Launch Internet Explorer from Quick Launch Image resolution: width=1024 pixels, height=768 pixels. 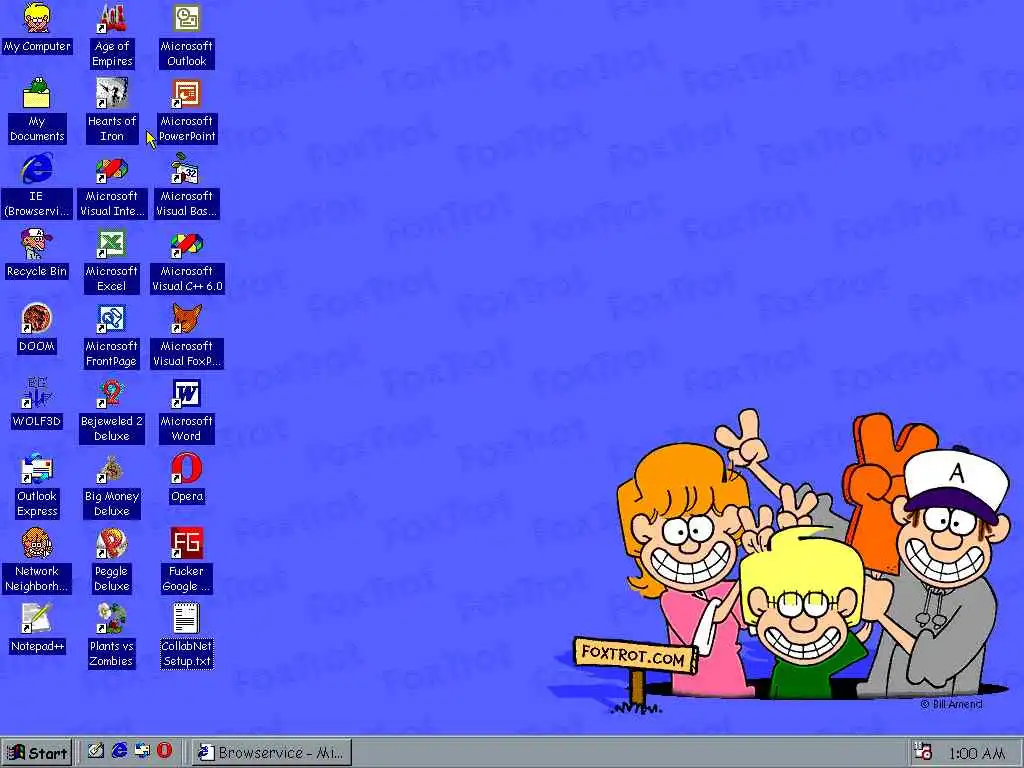(119, 751)
